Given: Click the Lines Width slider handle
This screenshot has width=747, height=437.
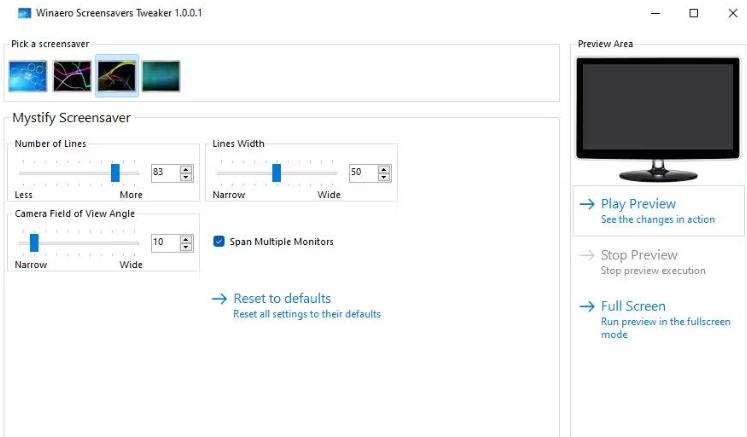Looking at the screenshot, I should pyautogui.click(x=276, y=173).
